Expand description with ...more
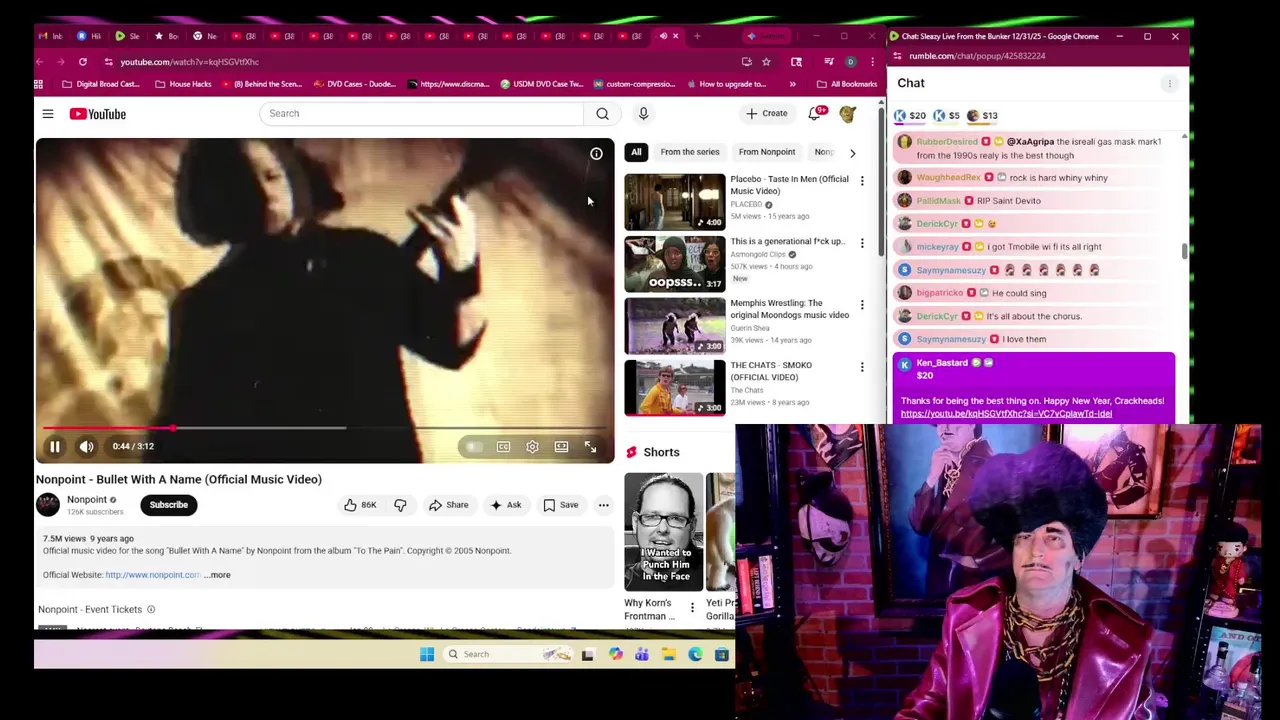 [217, 575]
